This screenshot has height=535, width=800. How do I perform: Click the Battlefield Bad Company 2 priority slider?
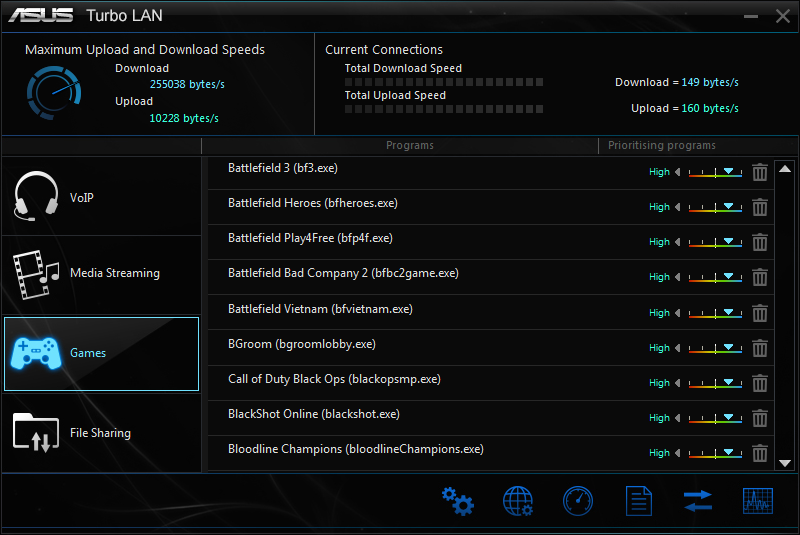(x=715, y=277)
